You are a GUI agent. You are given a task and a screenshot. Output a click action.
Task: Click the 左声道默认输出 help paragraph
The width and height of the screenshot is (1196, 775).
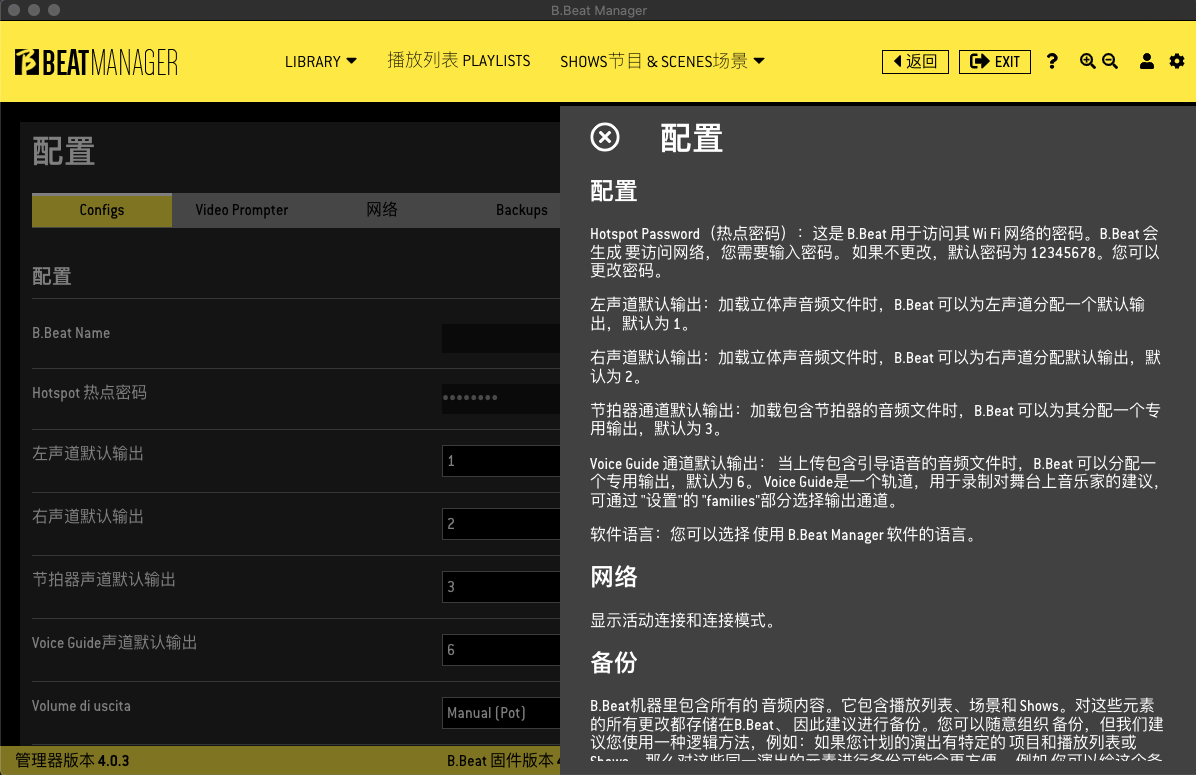click(x=867, y=314)
